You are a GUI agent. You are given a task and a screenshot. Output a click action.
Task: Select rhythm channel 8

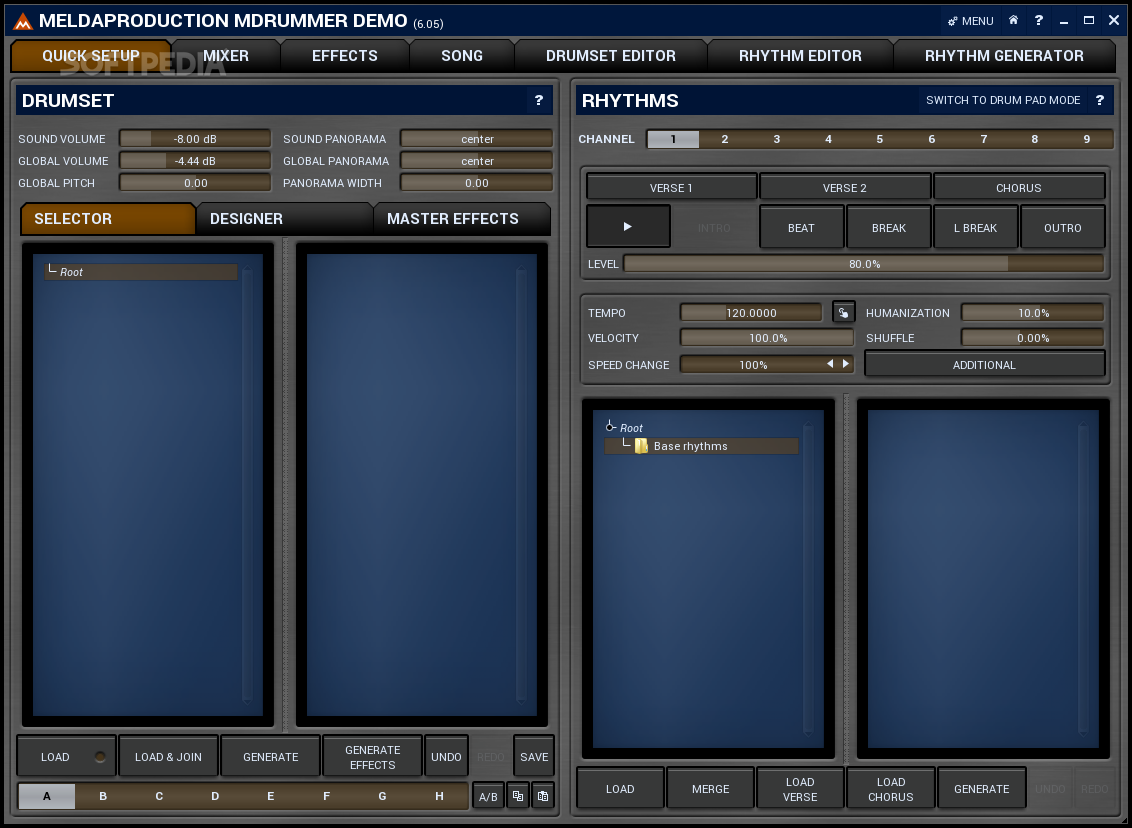[1035, 139]
